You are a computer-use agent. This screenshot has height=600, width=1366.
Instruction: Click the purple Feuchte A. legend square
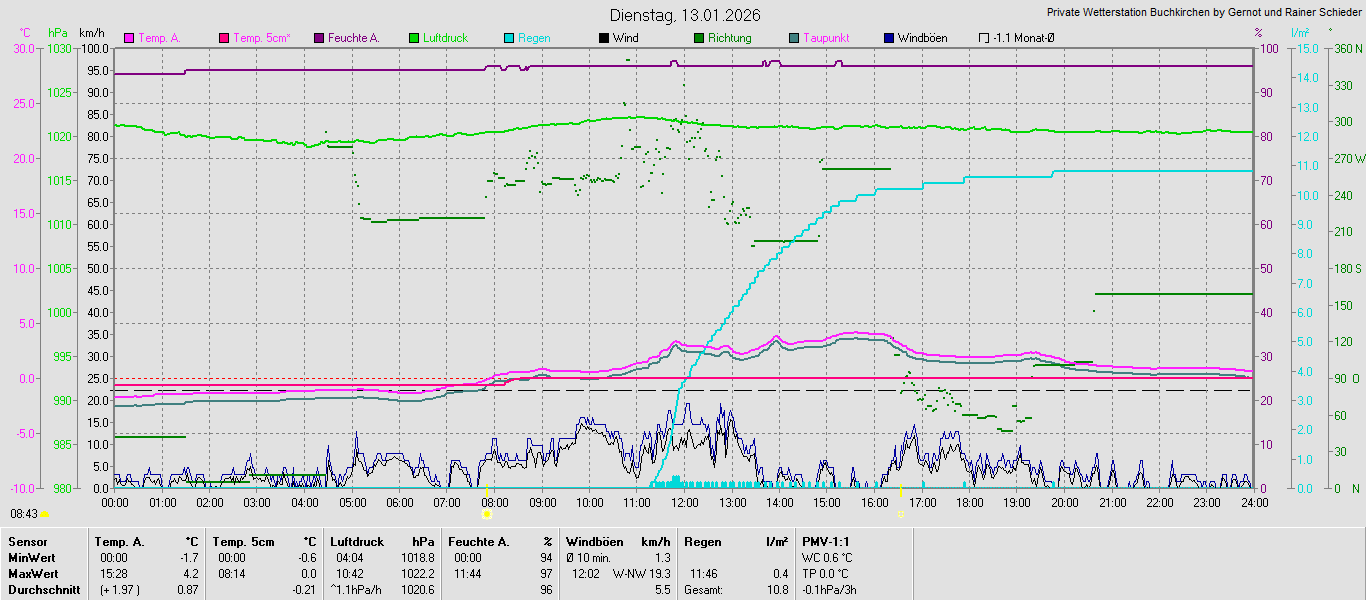[x=319, y=38]
